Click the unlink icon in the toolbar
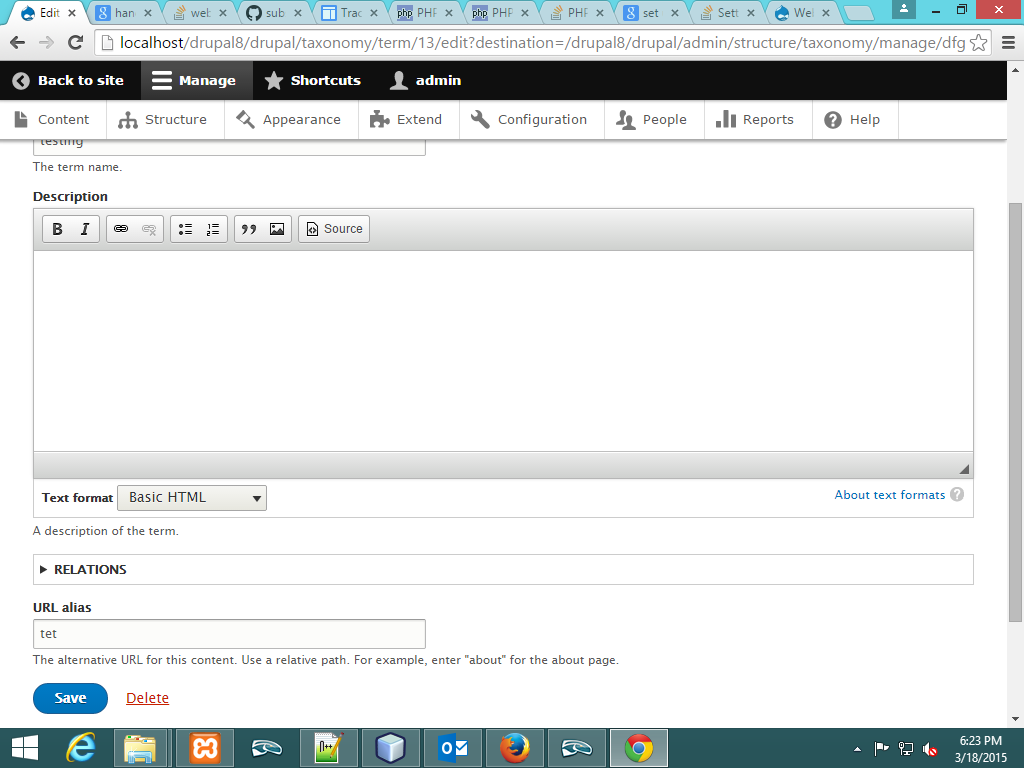 coord(148,228)
